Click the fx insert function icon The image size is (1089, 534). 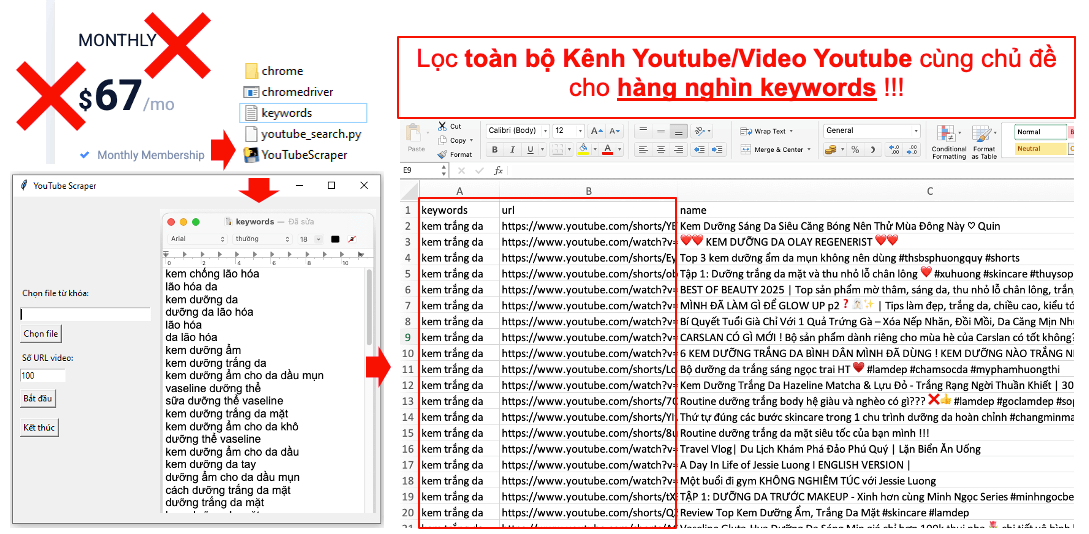click(x=498, y=170)
